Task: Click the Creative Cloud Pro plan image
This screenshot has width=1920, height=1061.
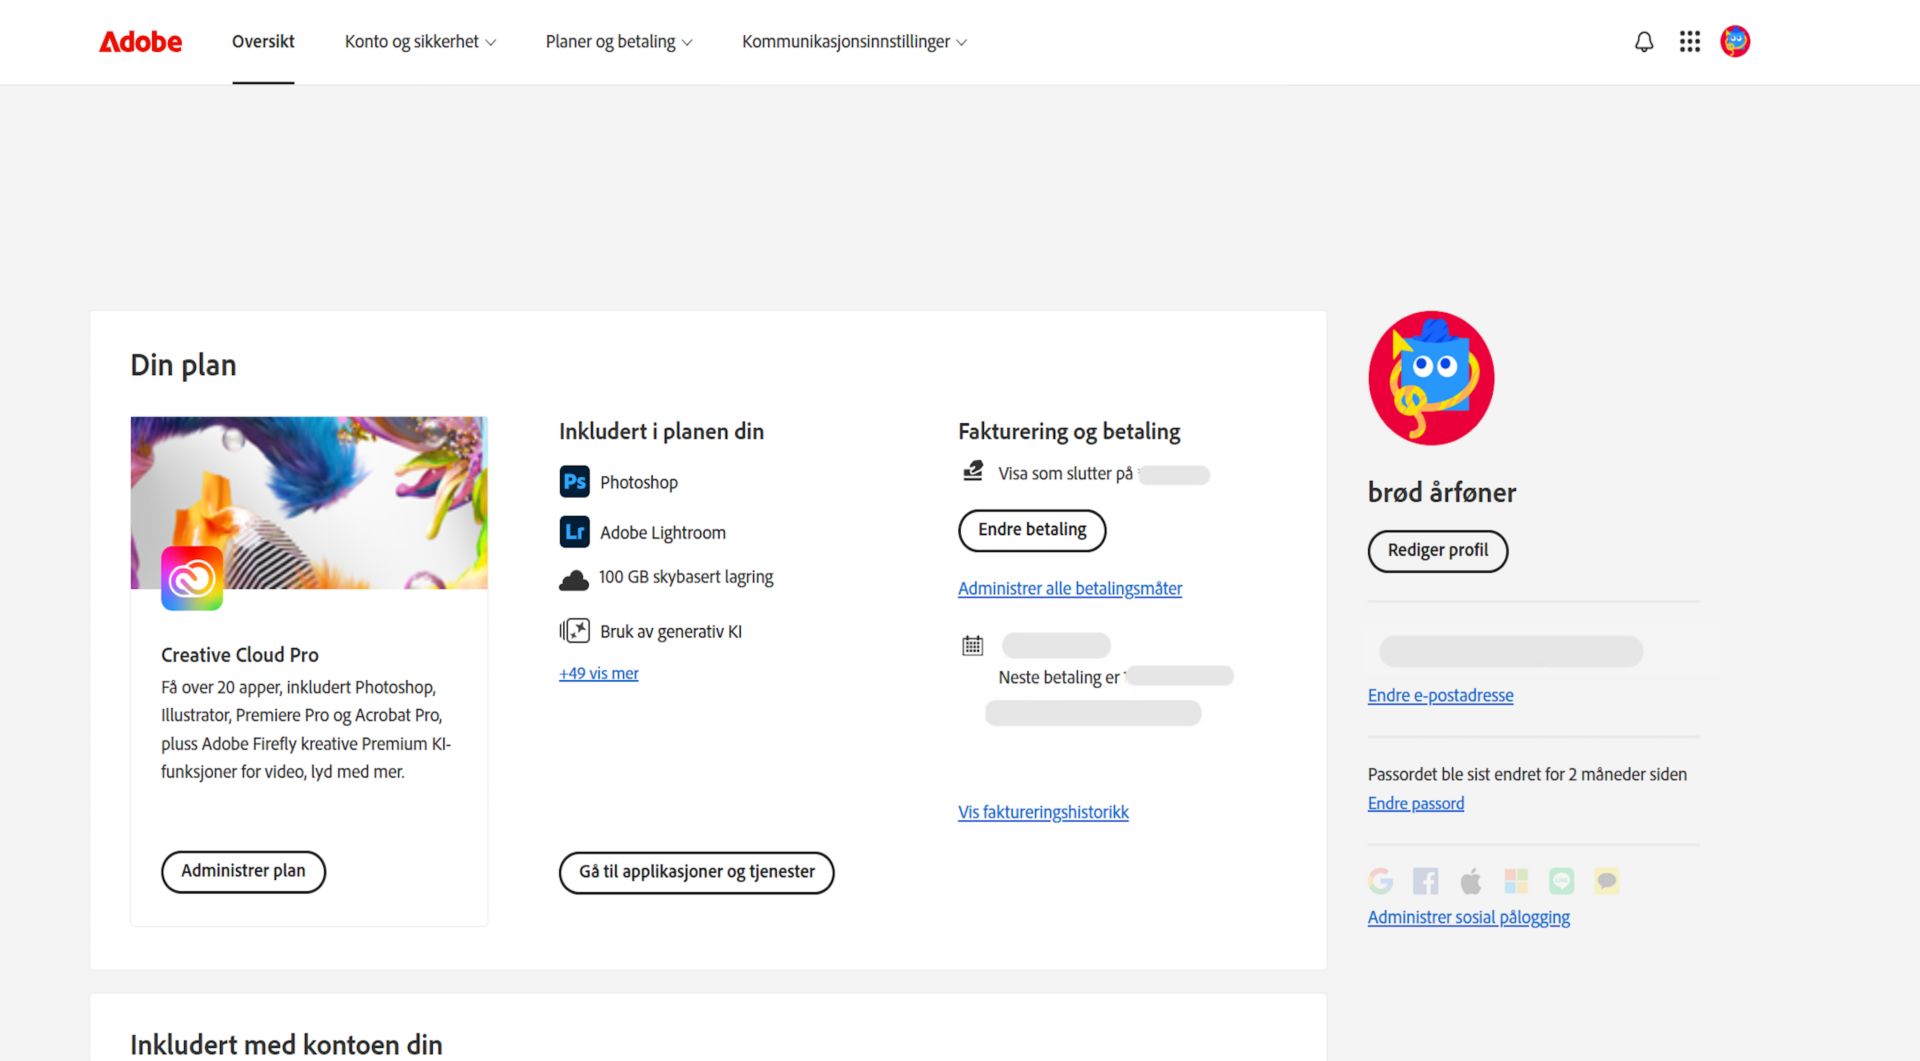Action: tap(309, 502)
